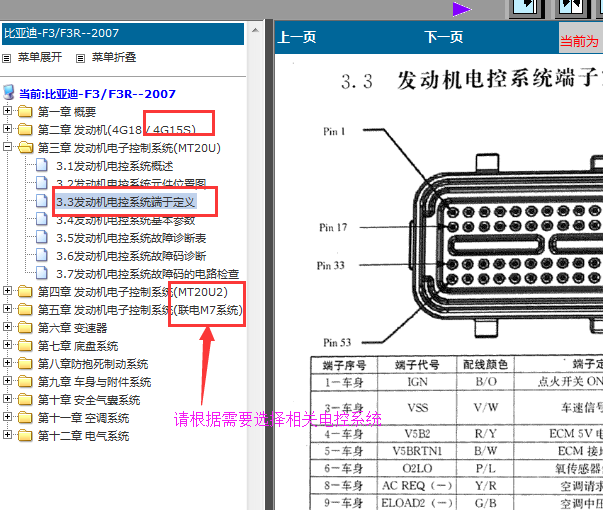
Task: Click the 菜单折叠 link
Action: [114, 57]
